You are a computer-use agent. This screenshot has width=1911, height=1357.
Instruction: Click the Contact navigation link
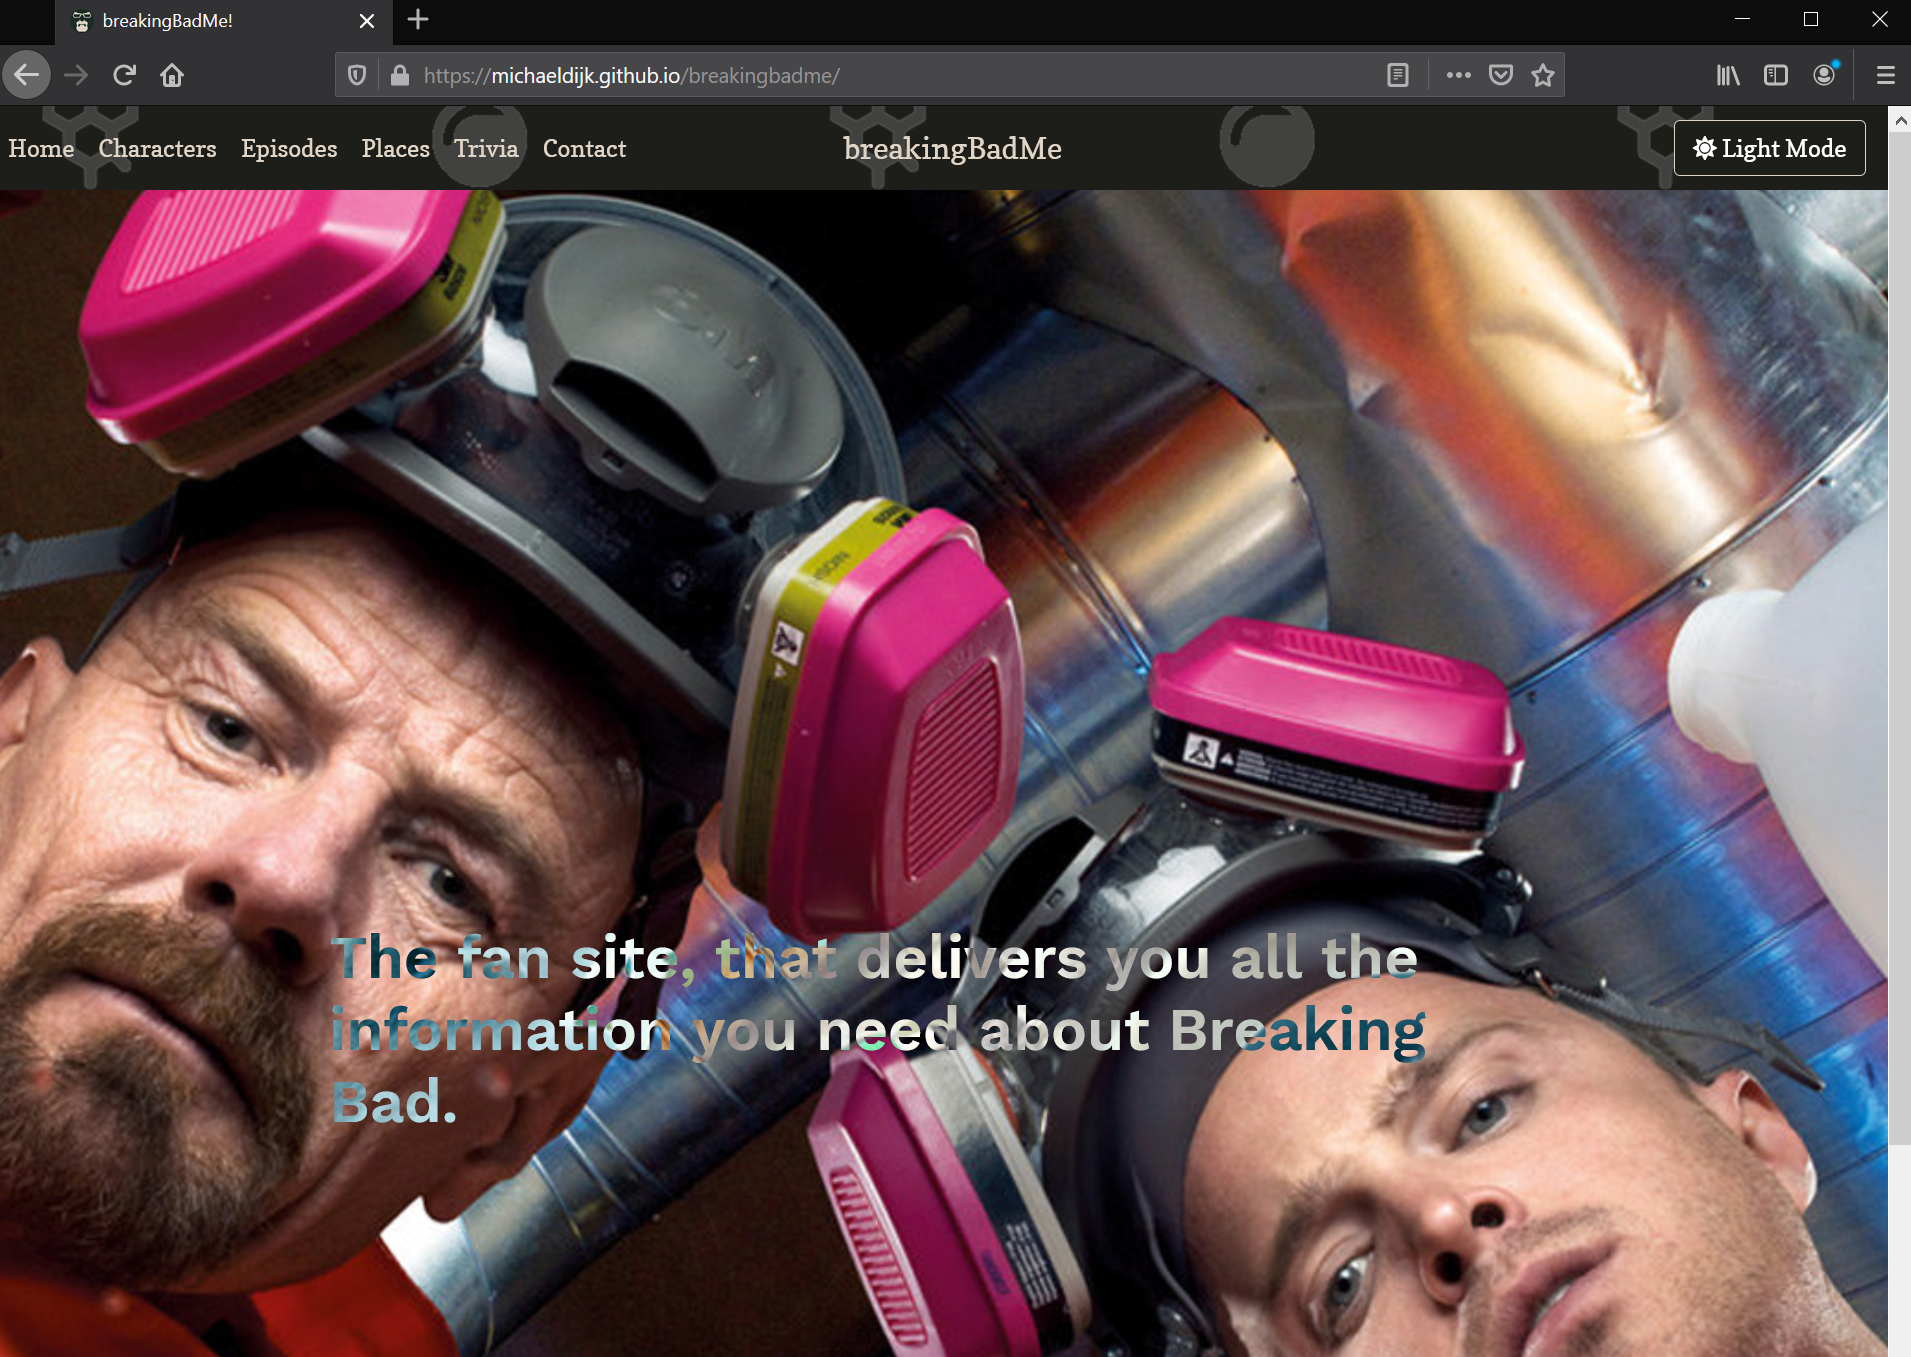click(584, 148)
